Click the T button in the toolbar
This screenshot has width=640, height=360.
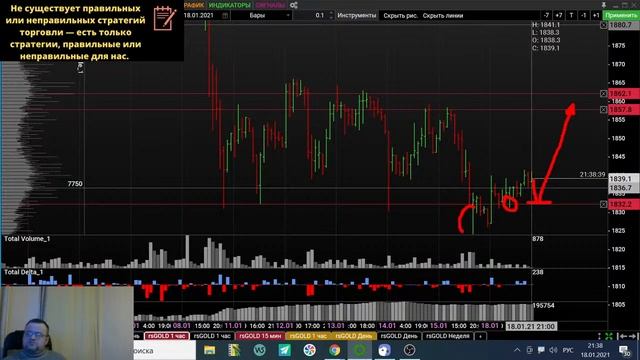tap(571, 16)
